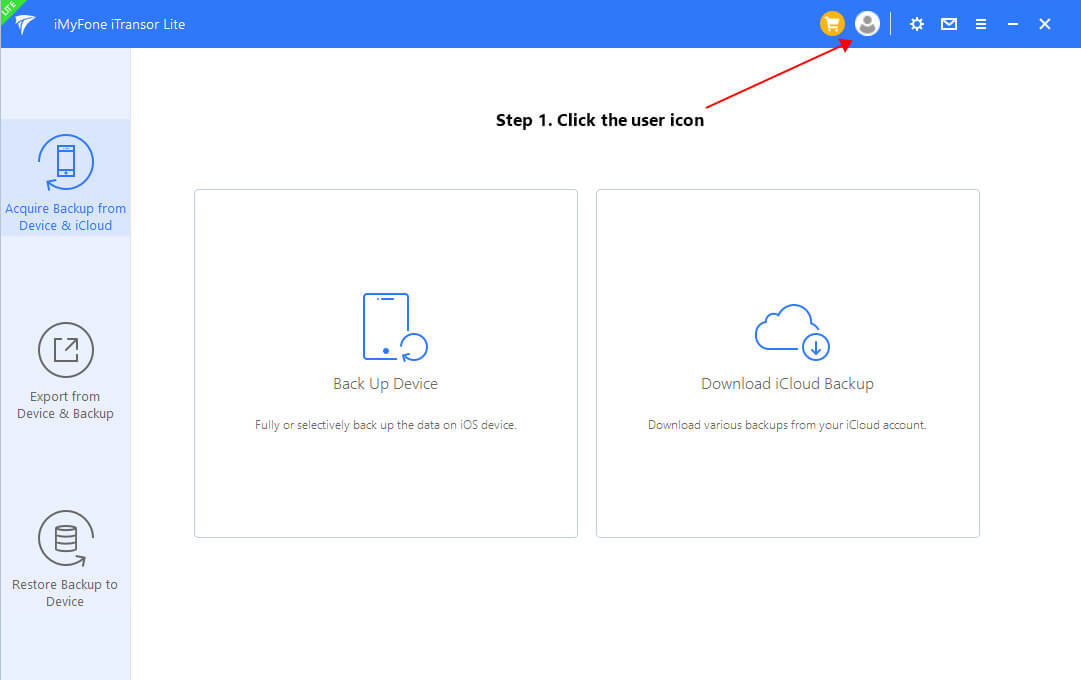Select the Export from Device & Backup icon
1081x680 pixels.
pyautogui.click(x=65, y=350)
